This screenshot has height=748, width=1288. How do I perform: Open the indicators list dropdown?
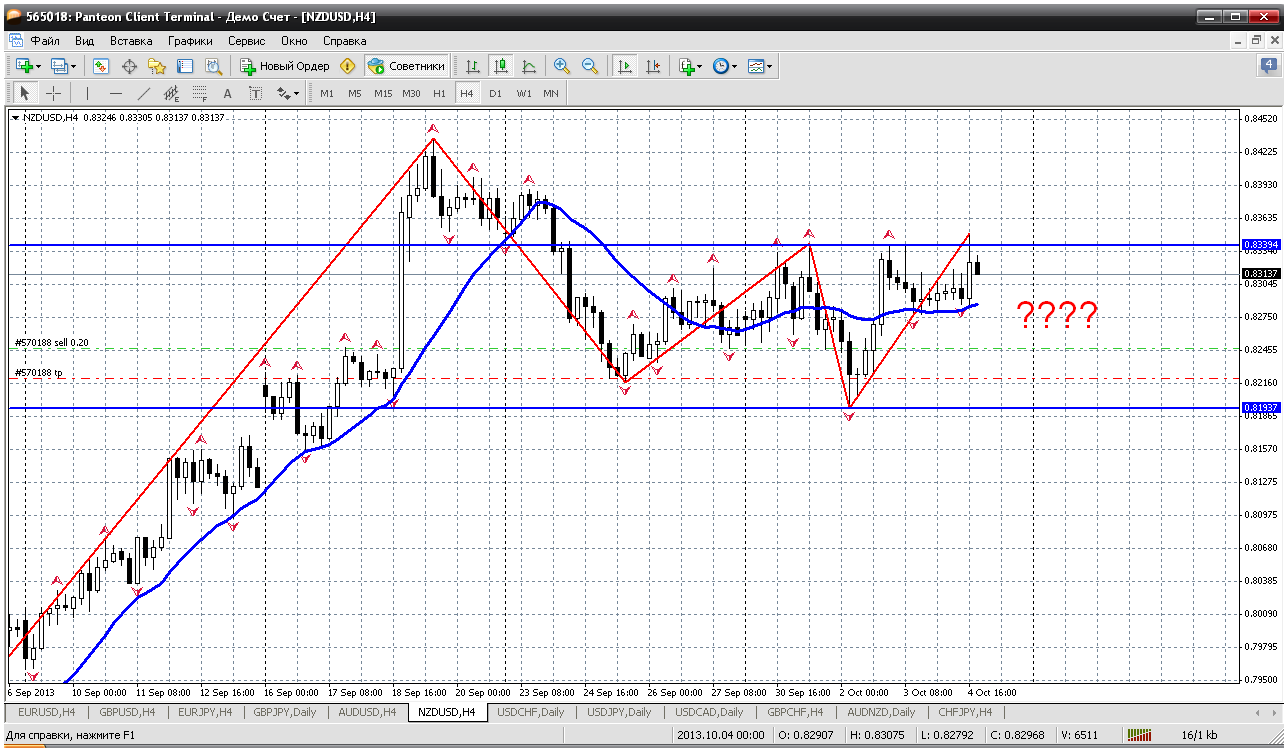tap(689, 66)
